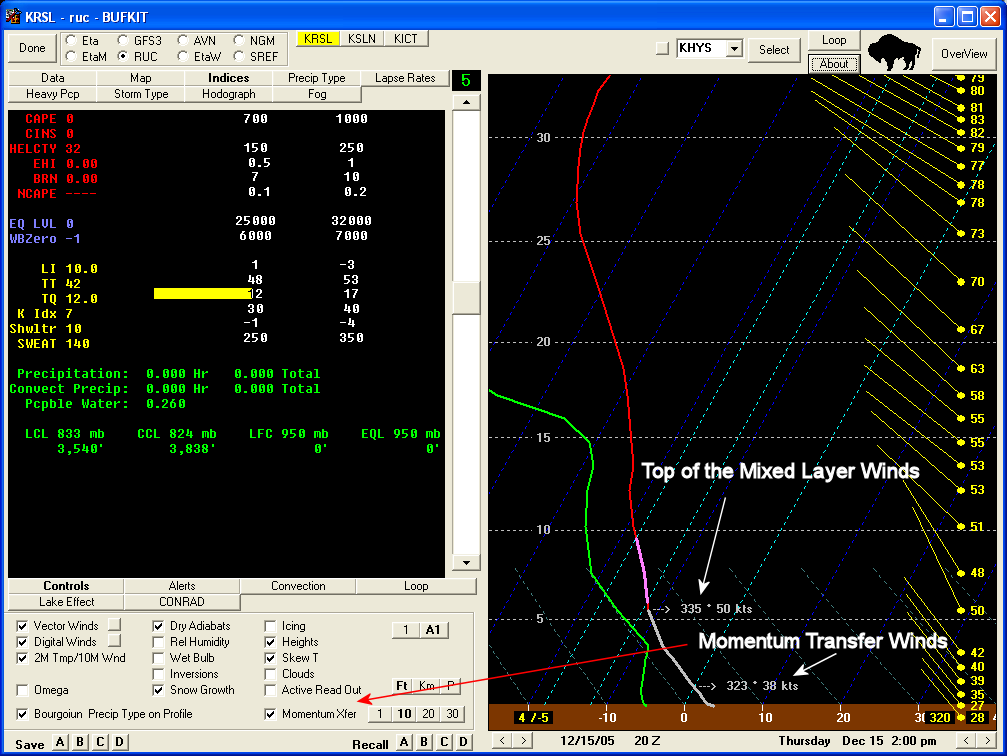
Task: Enable the Omega checkbox
Action: point(22,690)
